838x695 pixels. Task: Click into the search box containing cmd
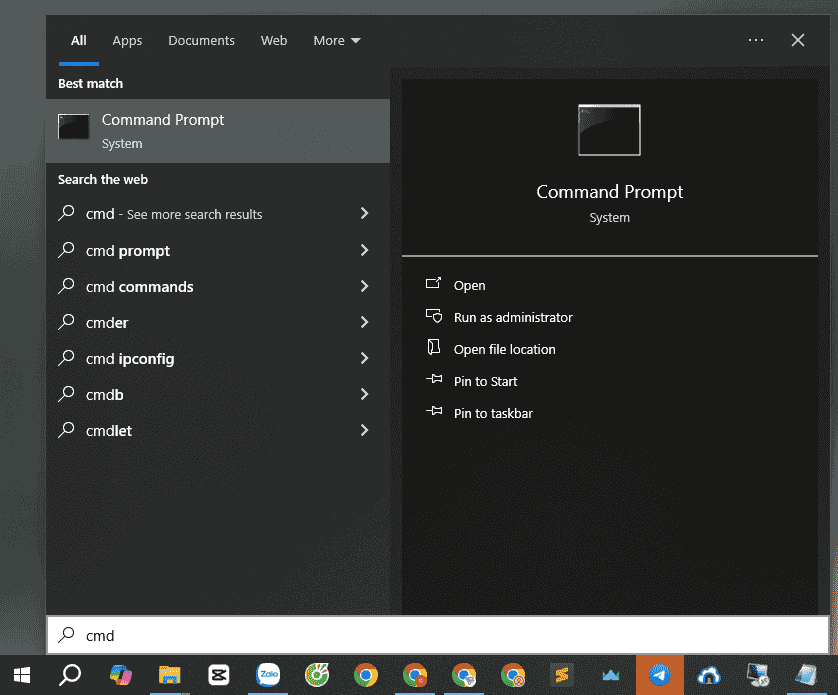point(438,635)
